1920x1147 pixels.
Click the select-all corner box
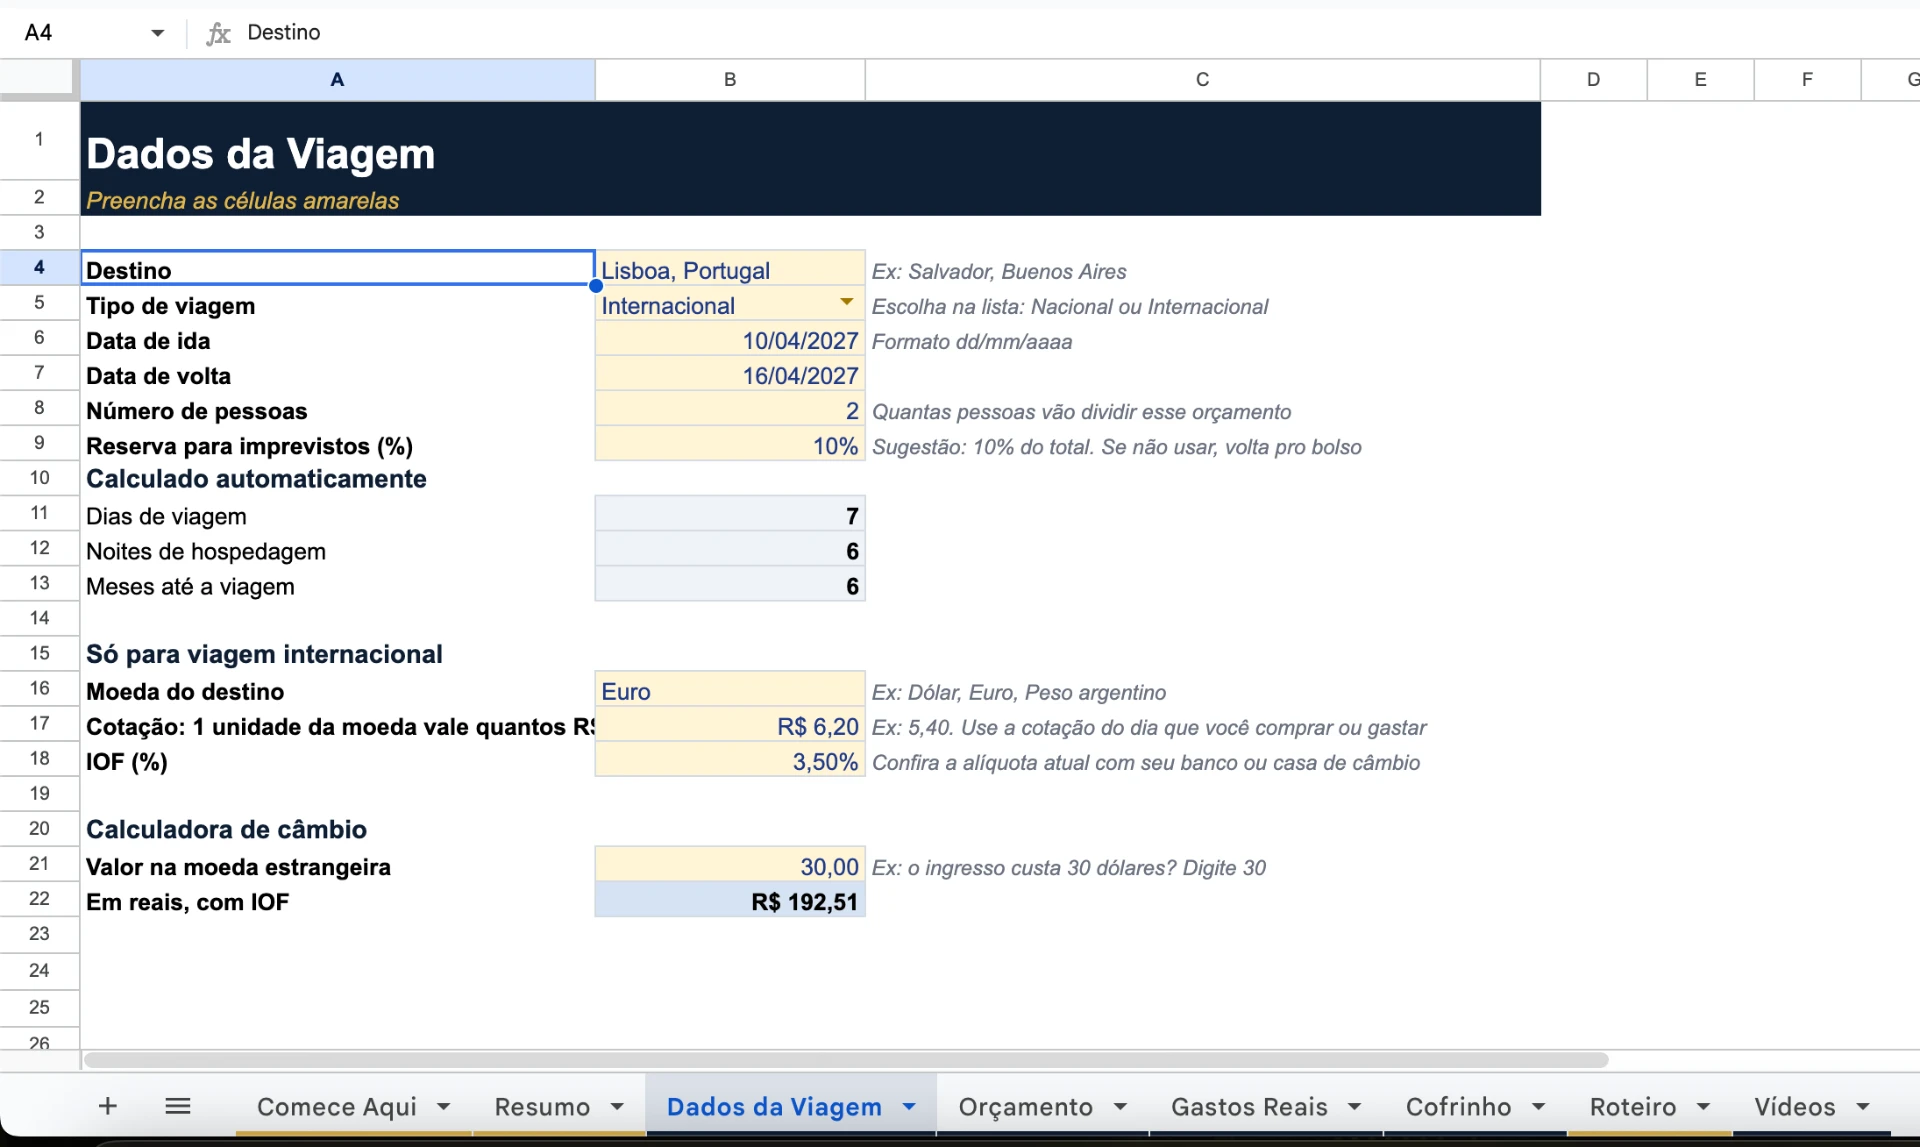[39, 79]
